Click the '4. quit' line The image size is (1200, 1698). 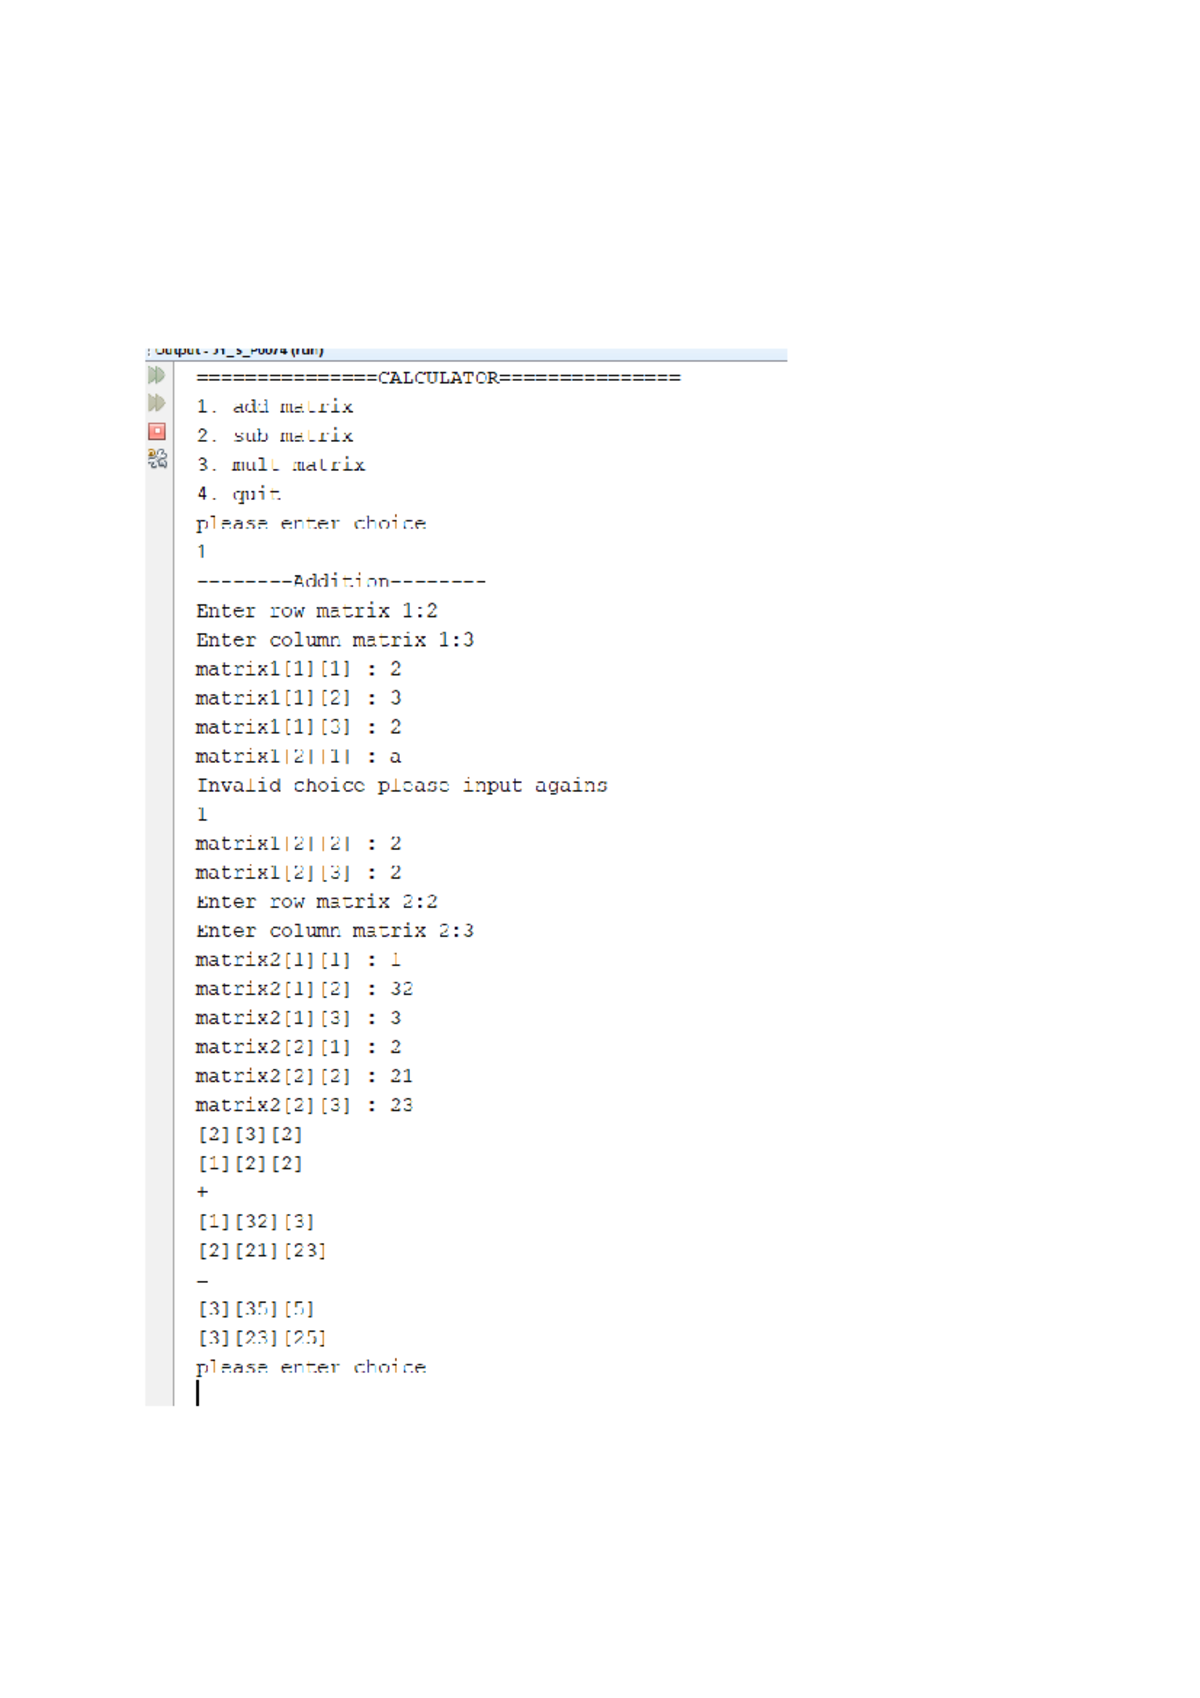[239, 494]
